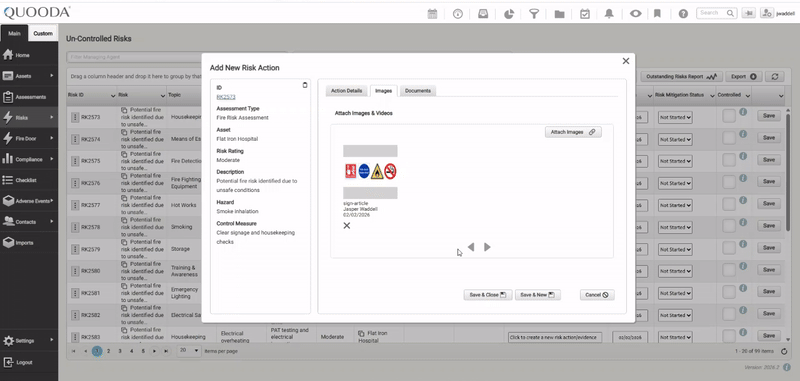
Task: Open Not Started dropdown for RK2575
Action: pyautogui.click(x=675, y=161)
